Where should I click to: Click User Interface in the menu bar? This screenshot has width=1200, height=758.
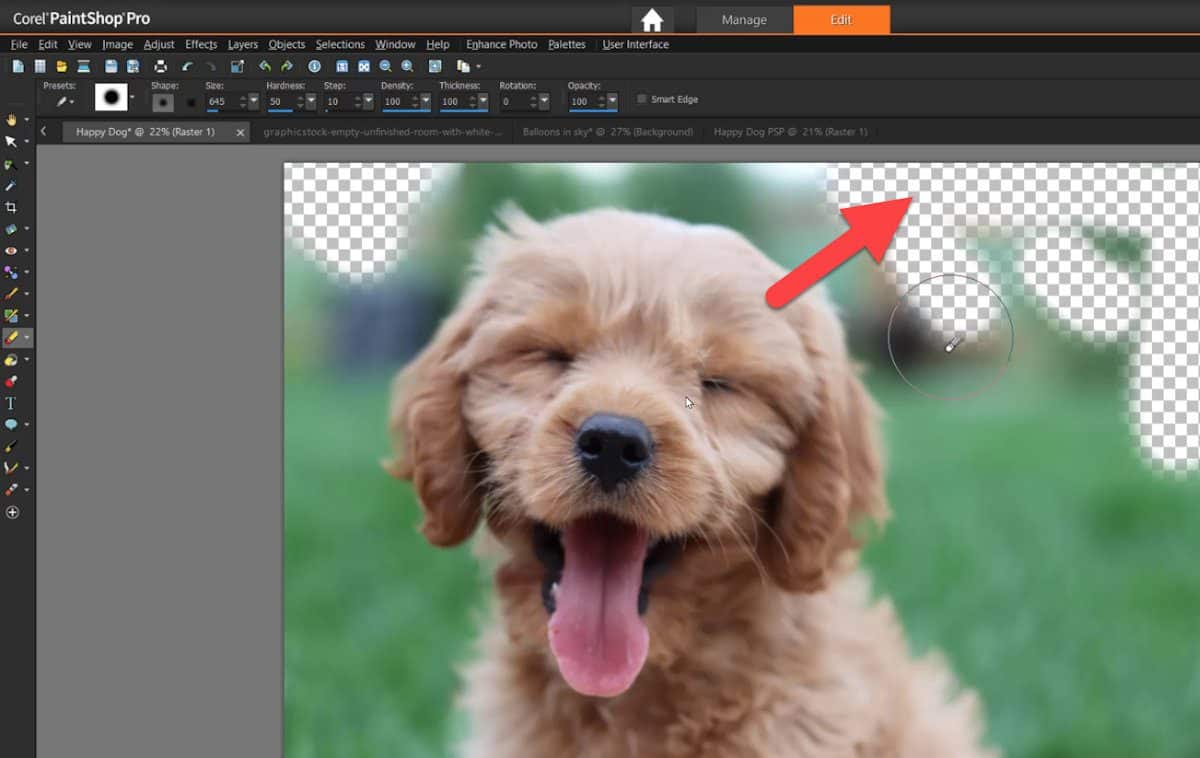coord(635,44)
